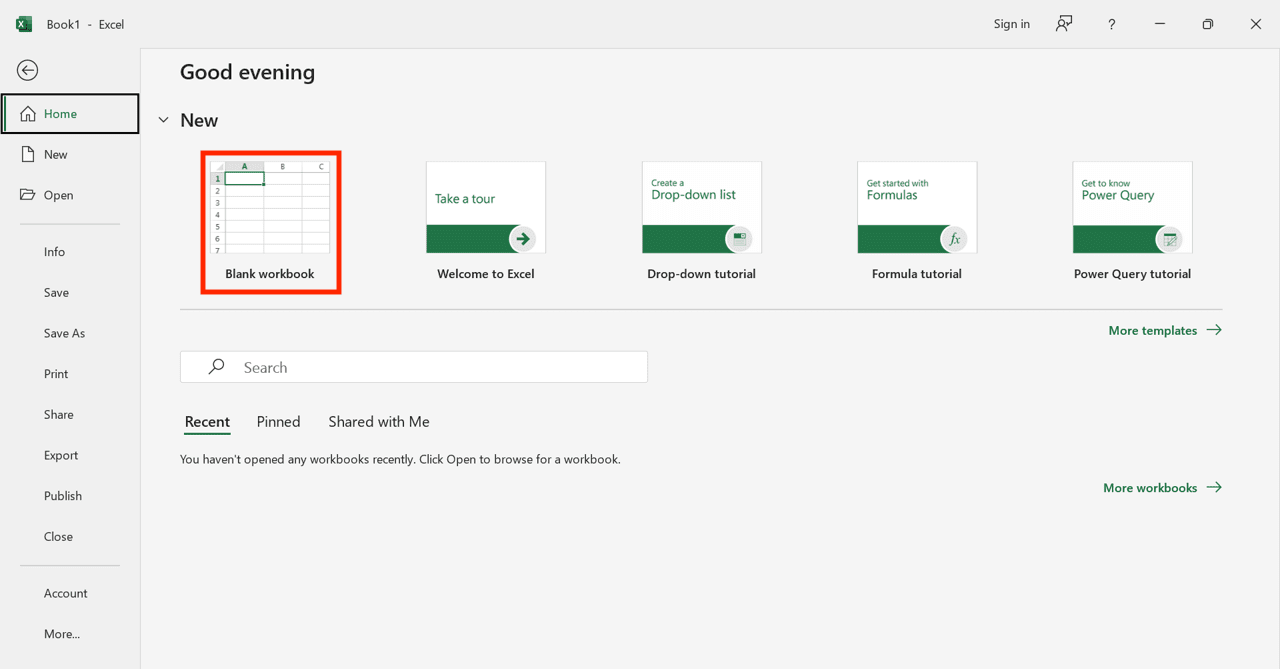Image resolution: width=1280 pixels, height=669 pixels.
Task: Click the back arrow icon
Action: (x=28, y=70)
